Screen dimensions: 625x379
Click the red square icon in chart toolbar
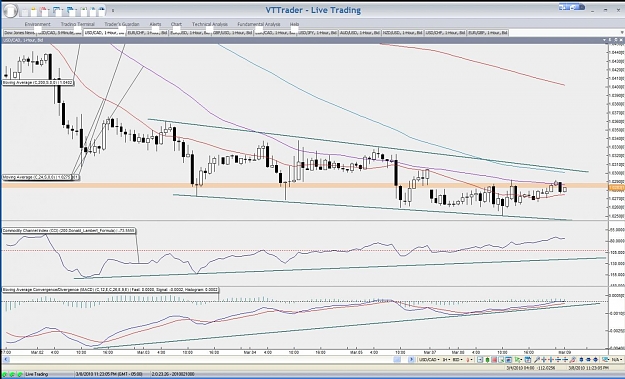point(494,360)
